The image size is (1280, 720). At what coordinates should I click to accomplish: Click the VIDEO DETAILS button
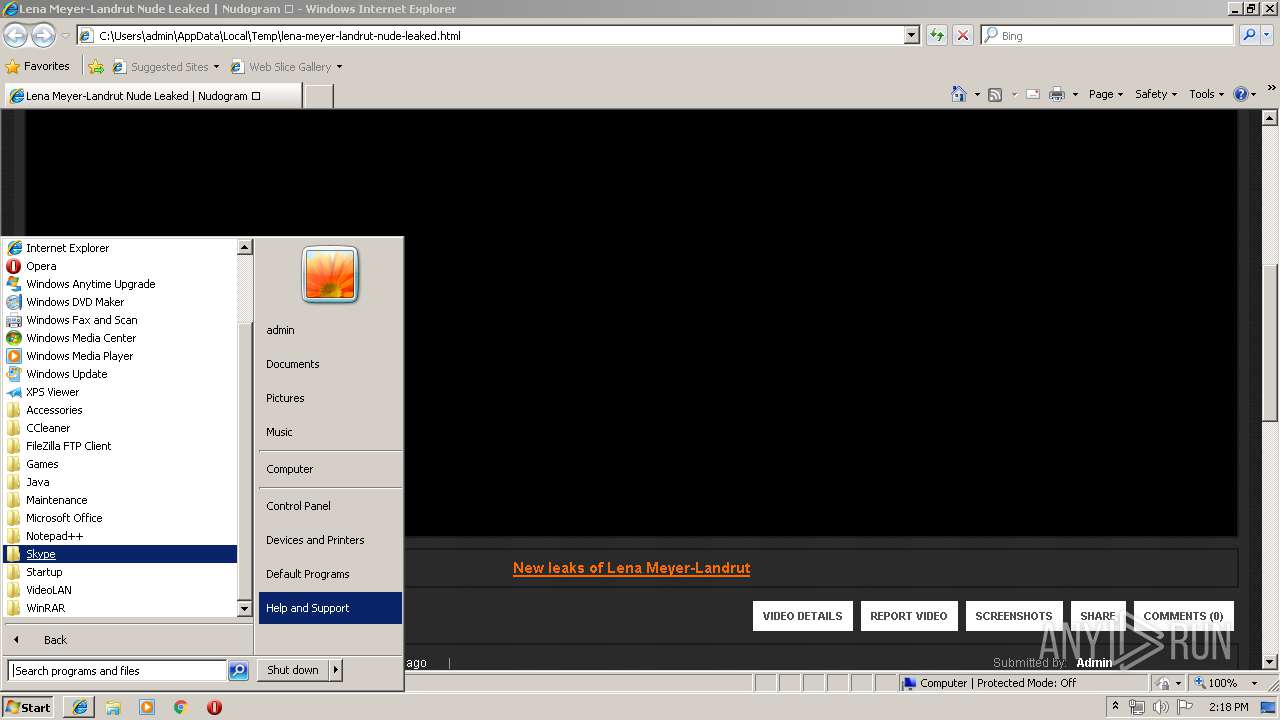(x=802, y=616)
